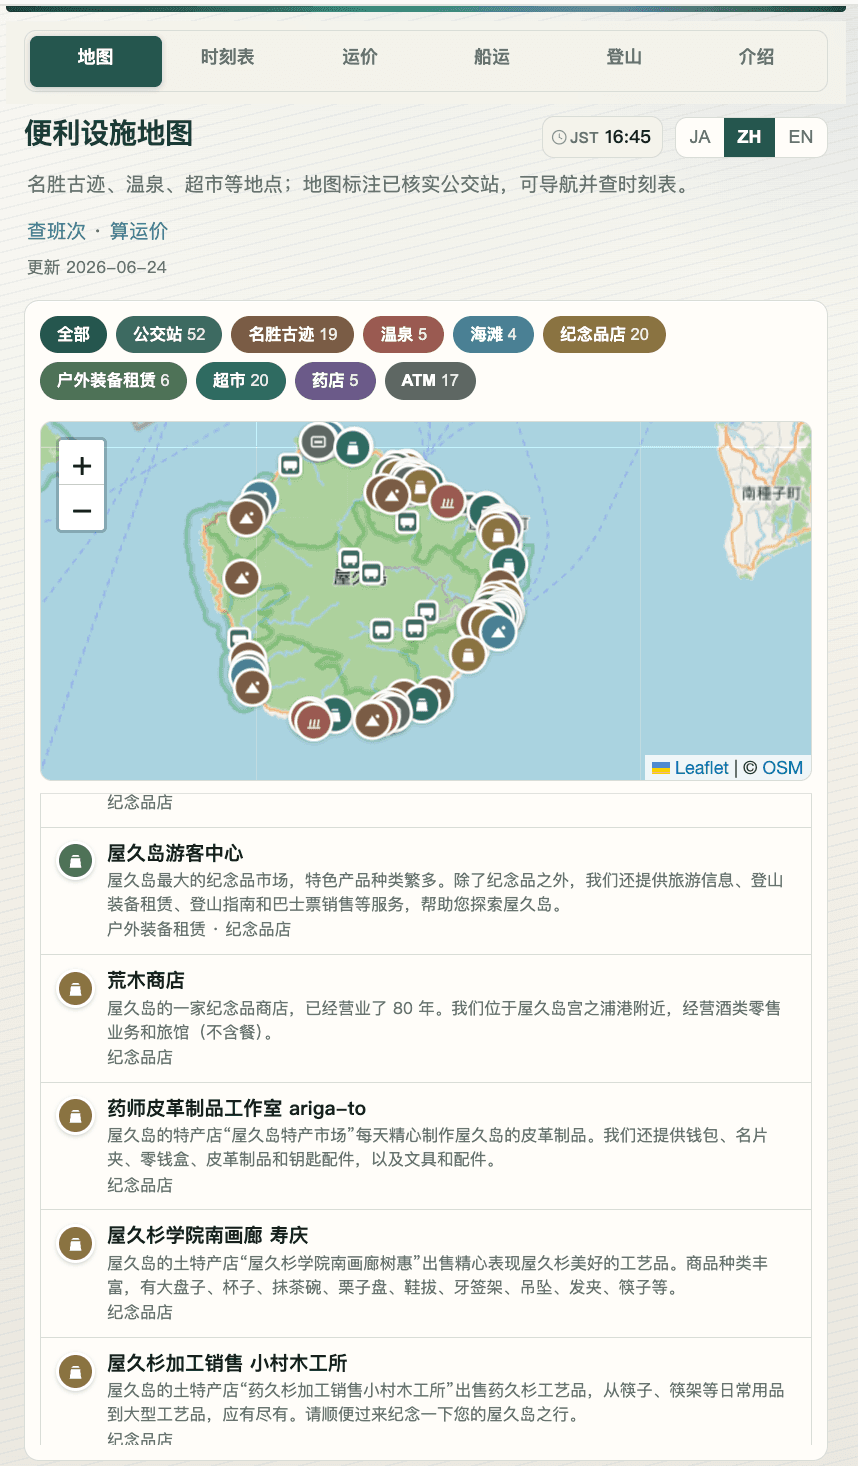Click the shop icon beside 屋久杉加工销售 小村木工所
858x1466 pixels.
point(75,1370)
